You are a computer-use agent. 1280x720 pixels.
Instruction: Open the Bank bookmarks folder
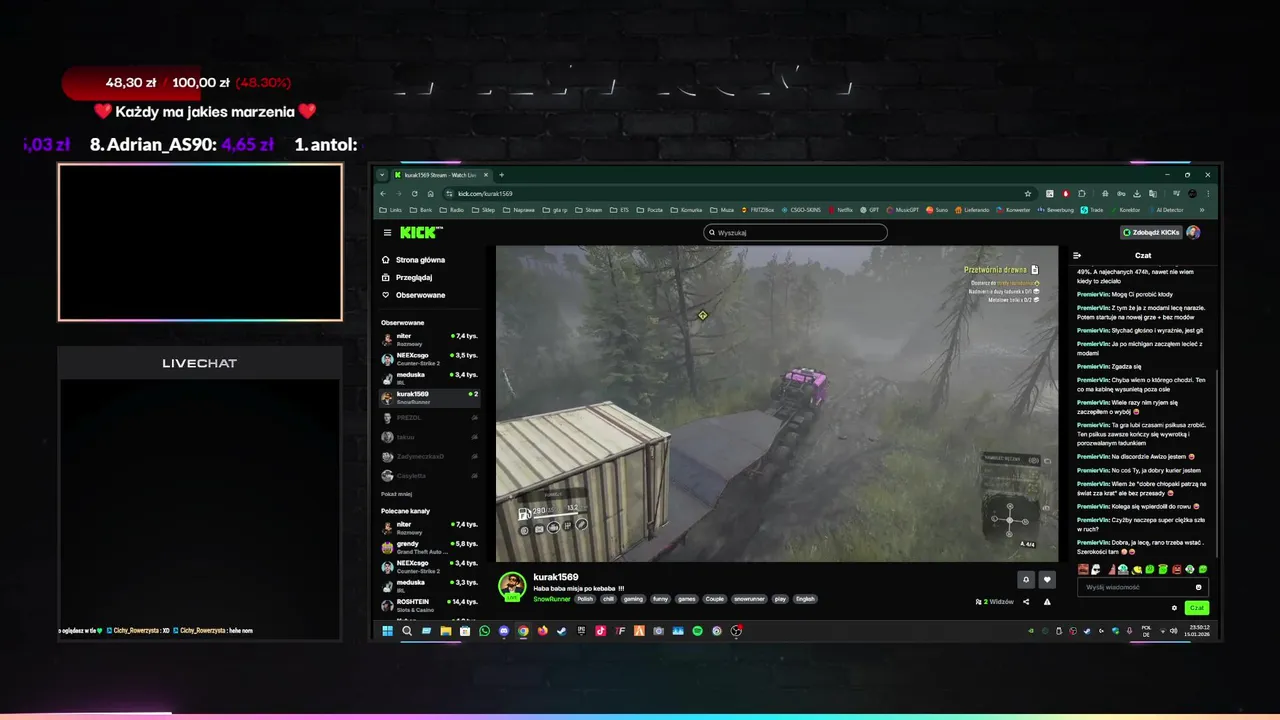pos(420,210)
